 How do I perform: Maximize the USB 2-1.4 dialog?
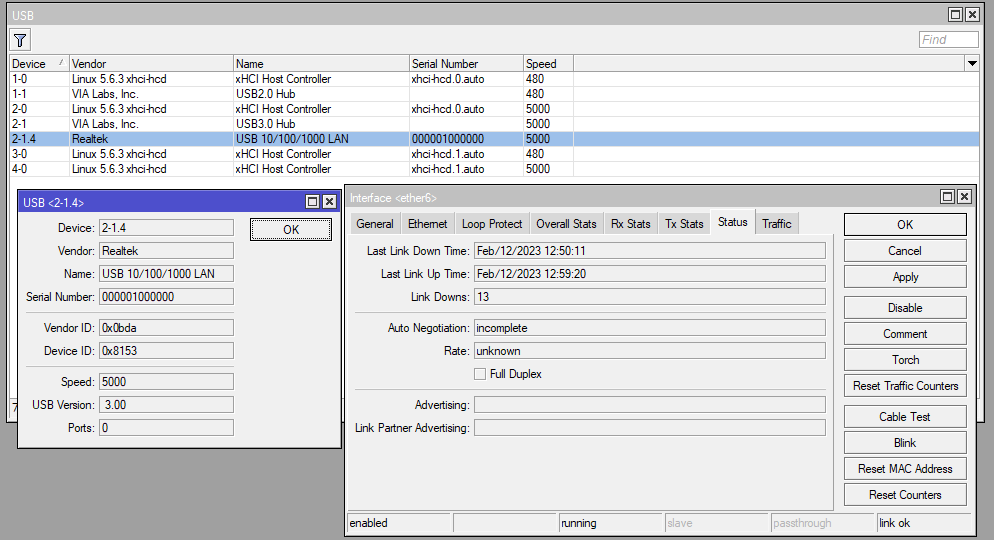[x=313, y=202]
